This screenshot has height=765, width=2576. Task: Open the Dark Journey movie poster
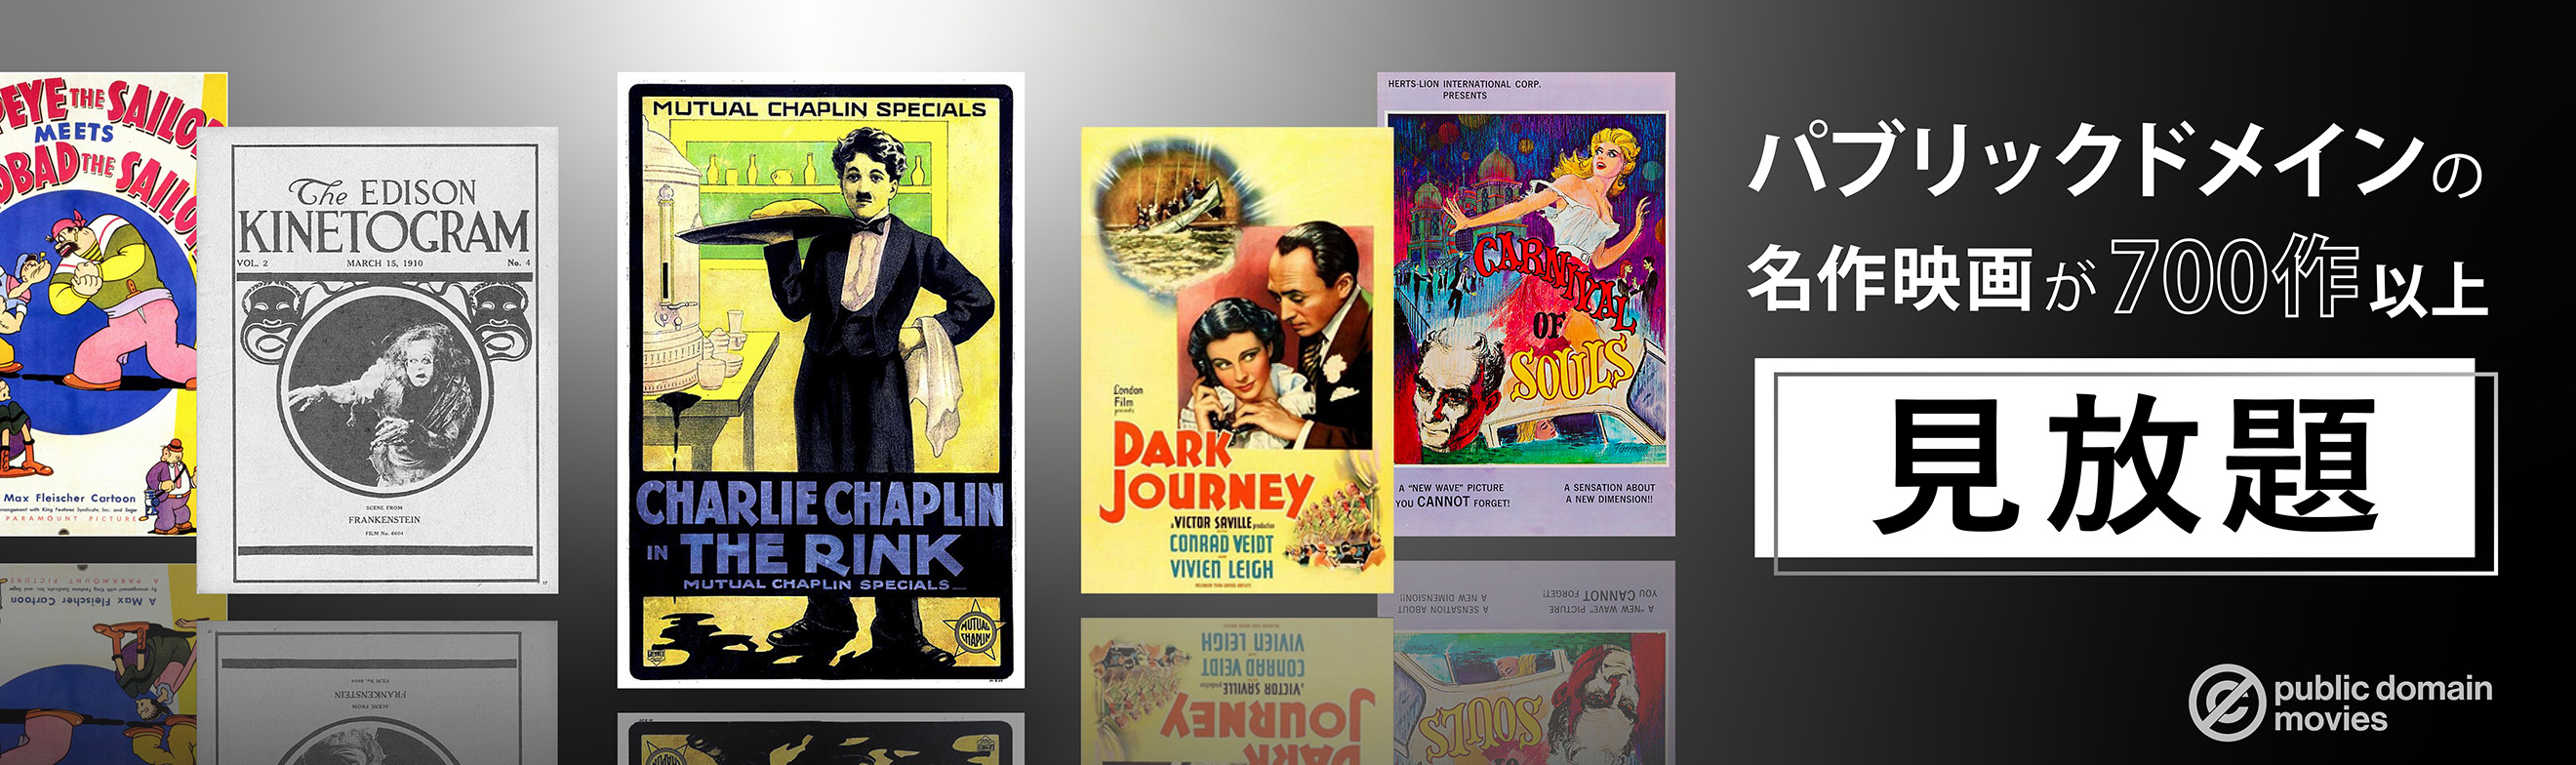coord(1237,360)
